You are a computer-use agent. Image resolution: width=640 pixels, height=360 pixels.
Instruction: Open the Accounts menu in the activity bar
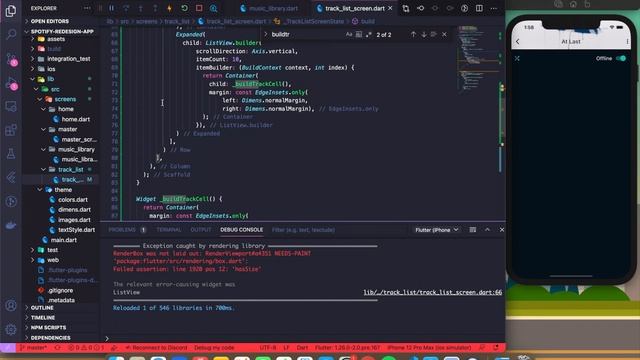pyautogui.click(x=11, y=305)
